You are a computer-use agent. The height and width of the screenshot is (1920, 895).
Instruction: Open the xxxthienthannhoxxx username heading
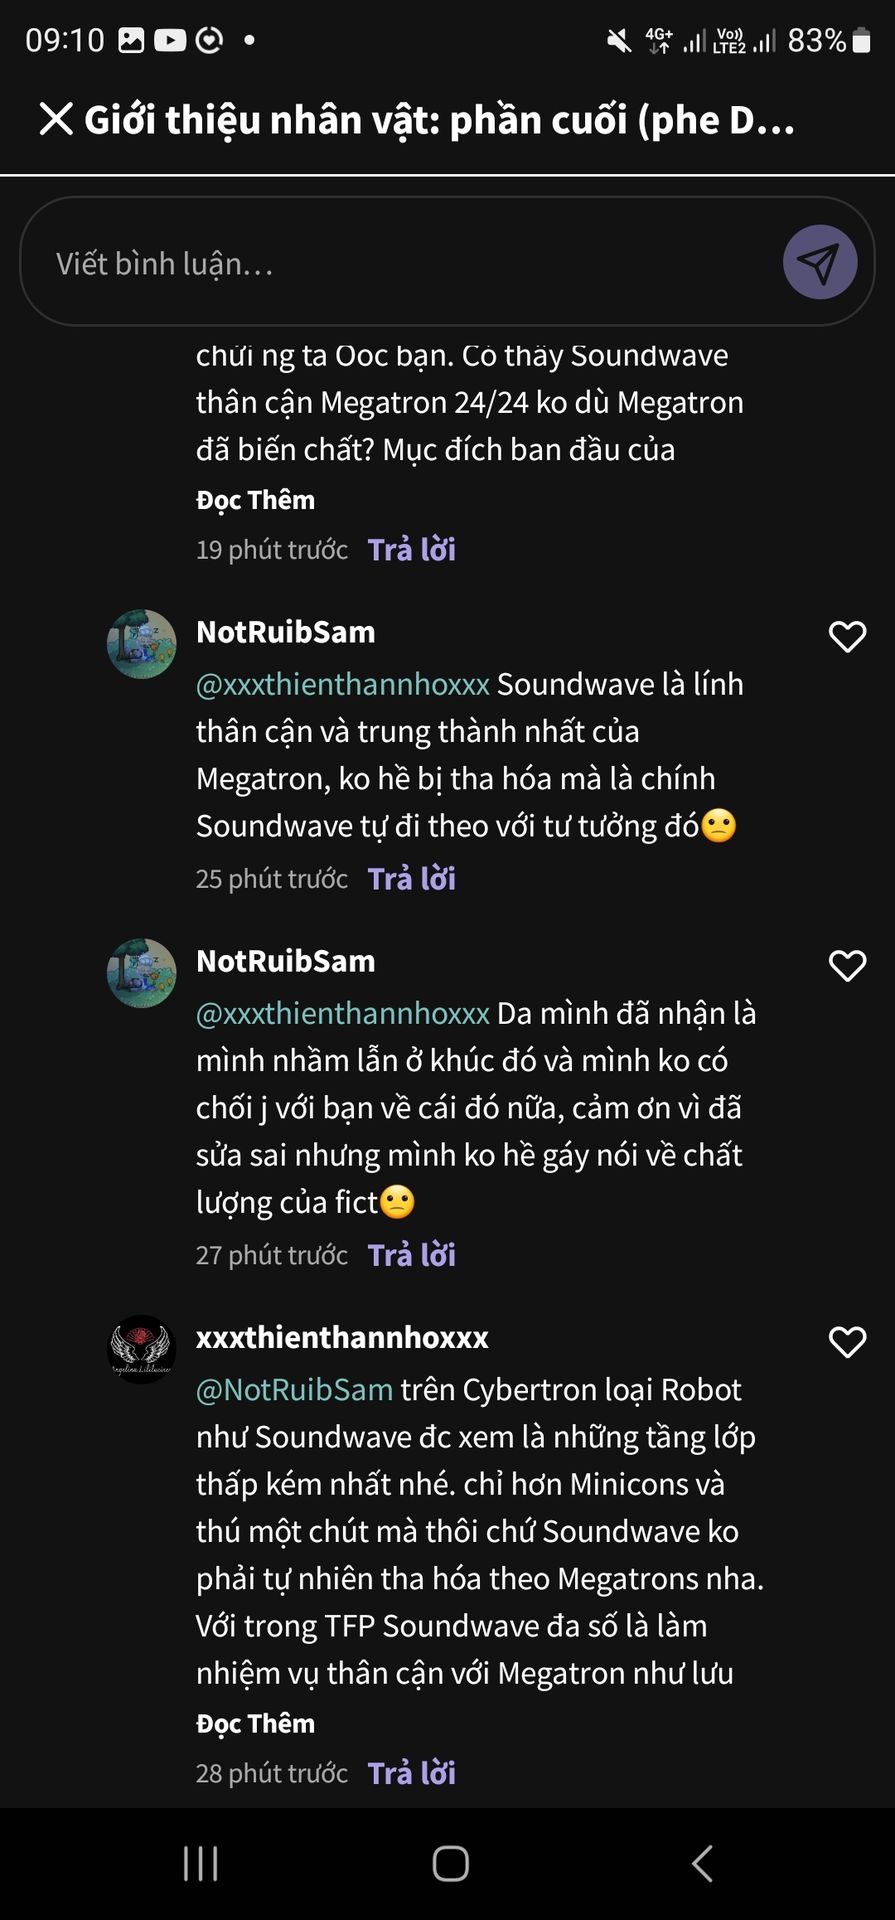tap(342, 1338)
